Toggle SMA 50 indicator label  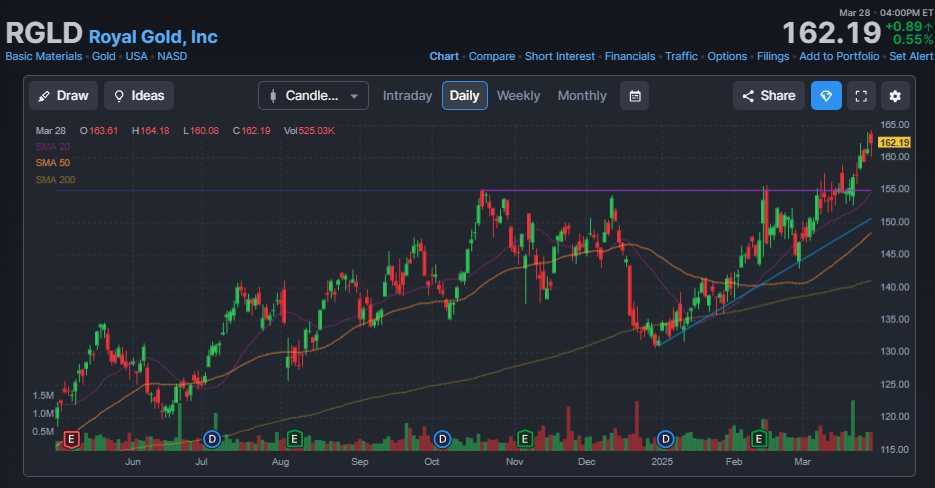[x=52, y=163]
